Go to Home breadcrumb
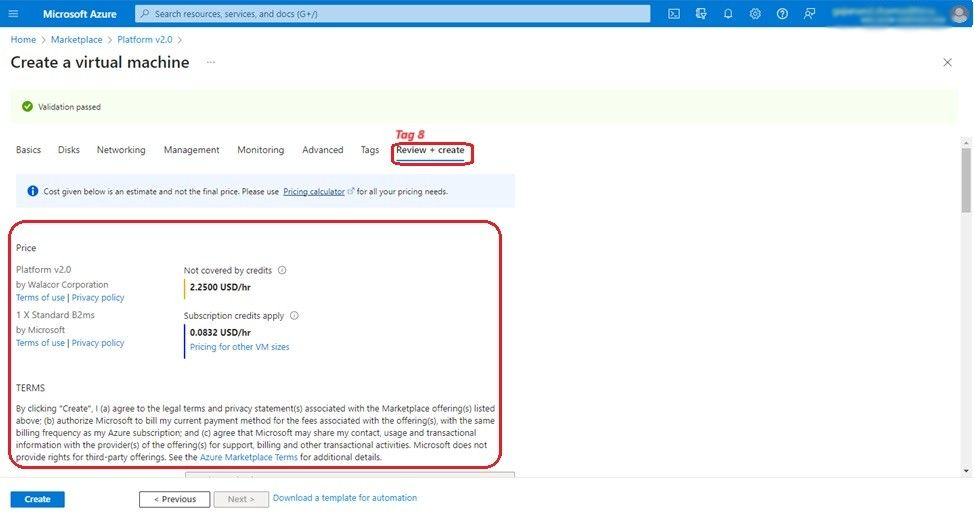The width and height of the screenshot is (974, 522). point(23,40)
